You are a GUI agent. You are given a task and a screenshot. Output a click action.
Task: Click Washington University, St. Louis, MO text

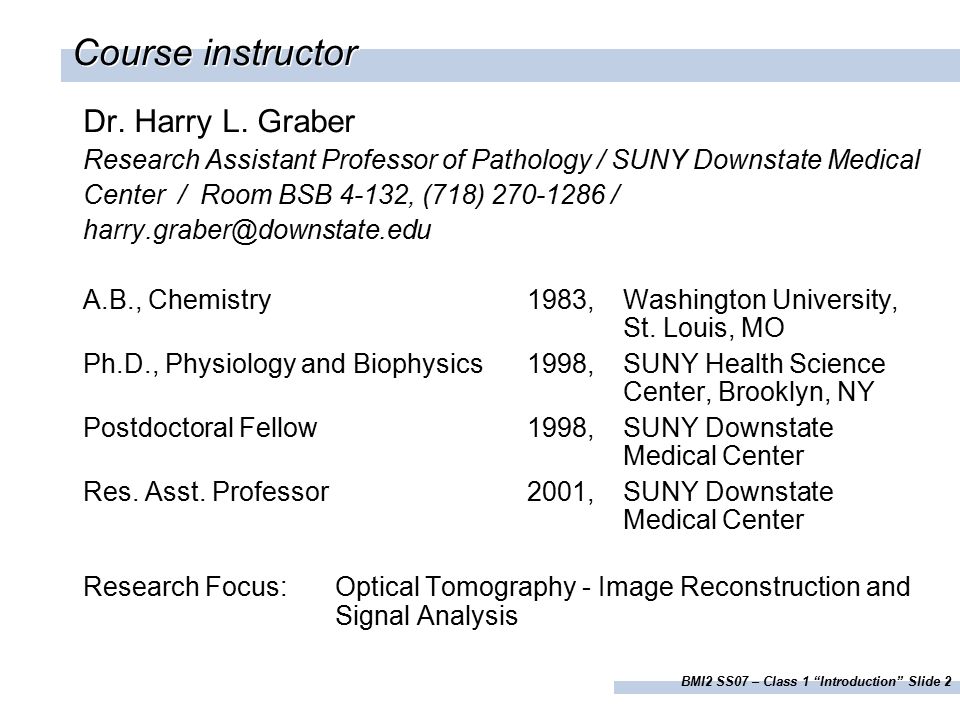click(760, 313)
